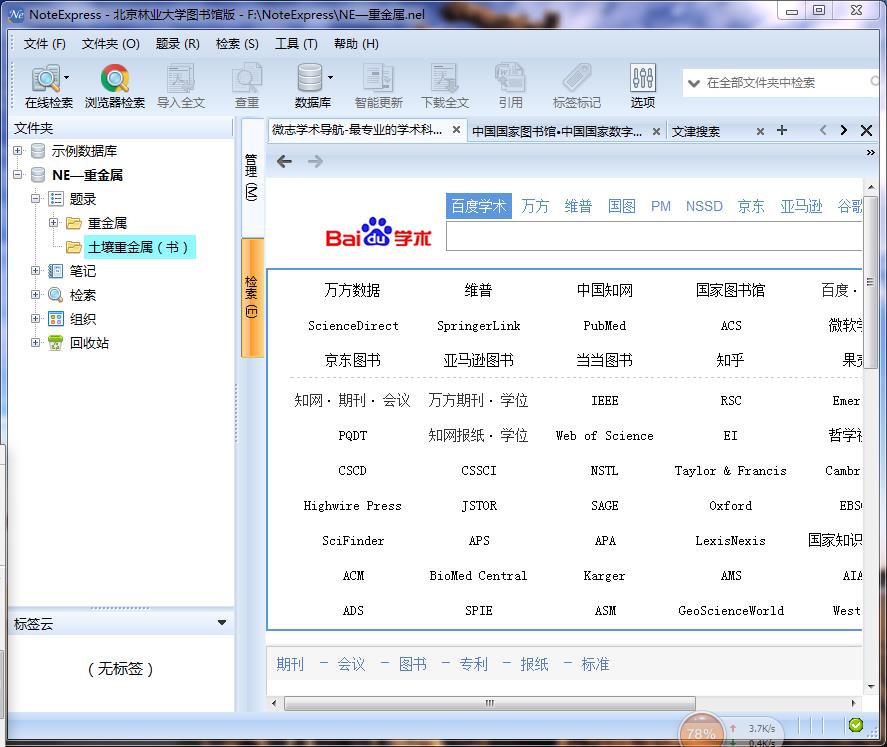Select the 示例数据库 database icon
This screenshot has width=887, height=747.
(38, 151)
